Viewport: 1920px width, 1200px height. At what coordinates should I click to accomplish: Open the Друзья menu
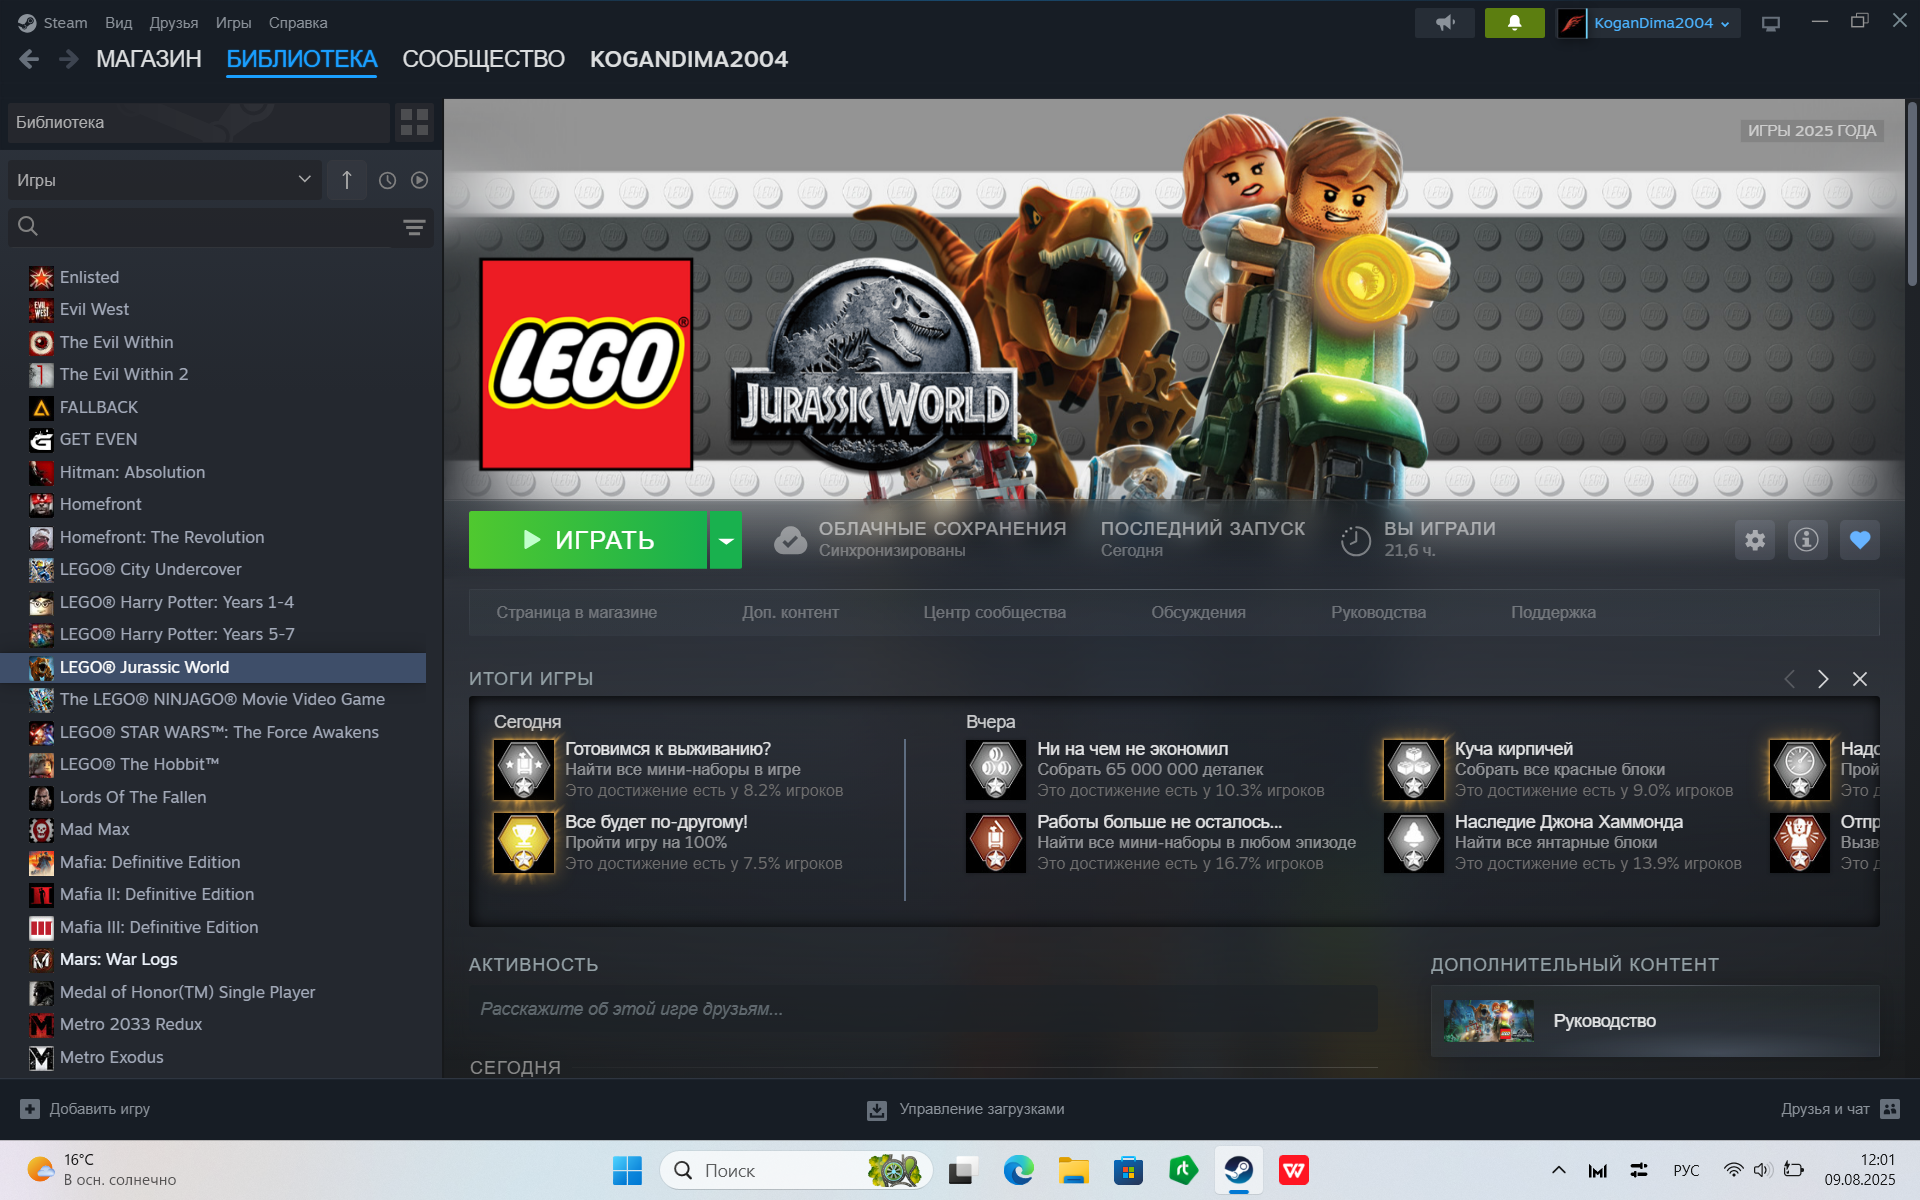click(x=174, y=23)
